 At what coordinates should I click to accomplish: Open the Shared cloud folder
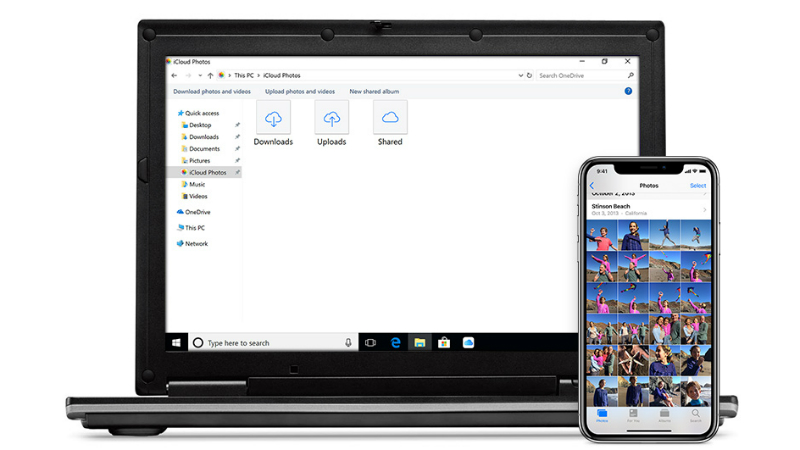coord(390,123)
